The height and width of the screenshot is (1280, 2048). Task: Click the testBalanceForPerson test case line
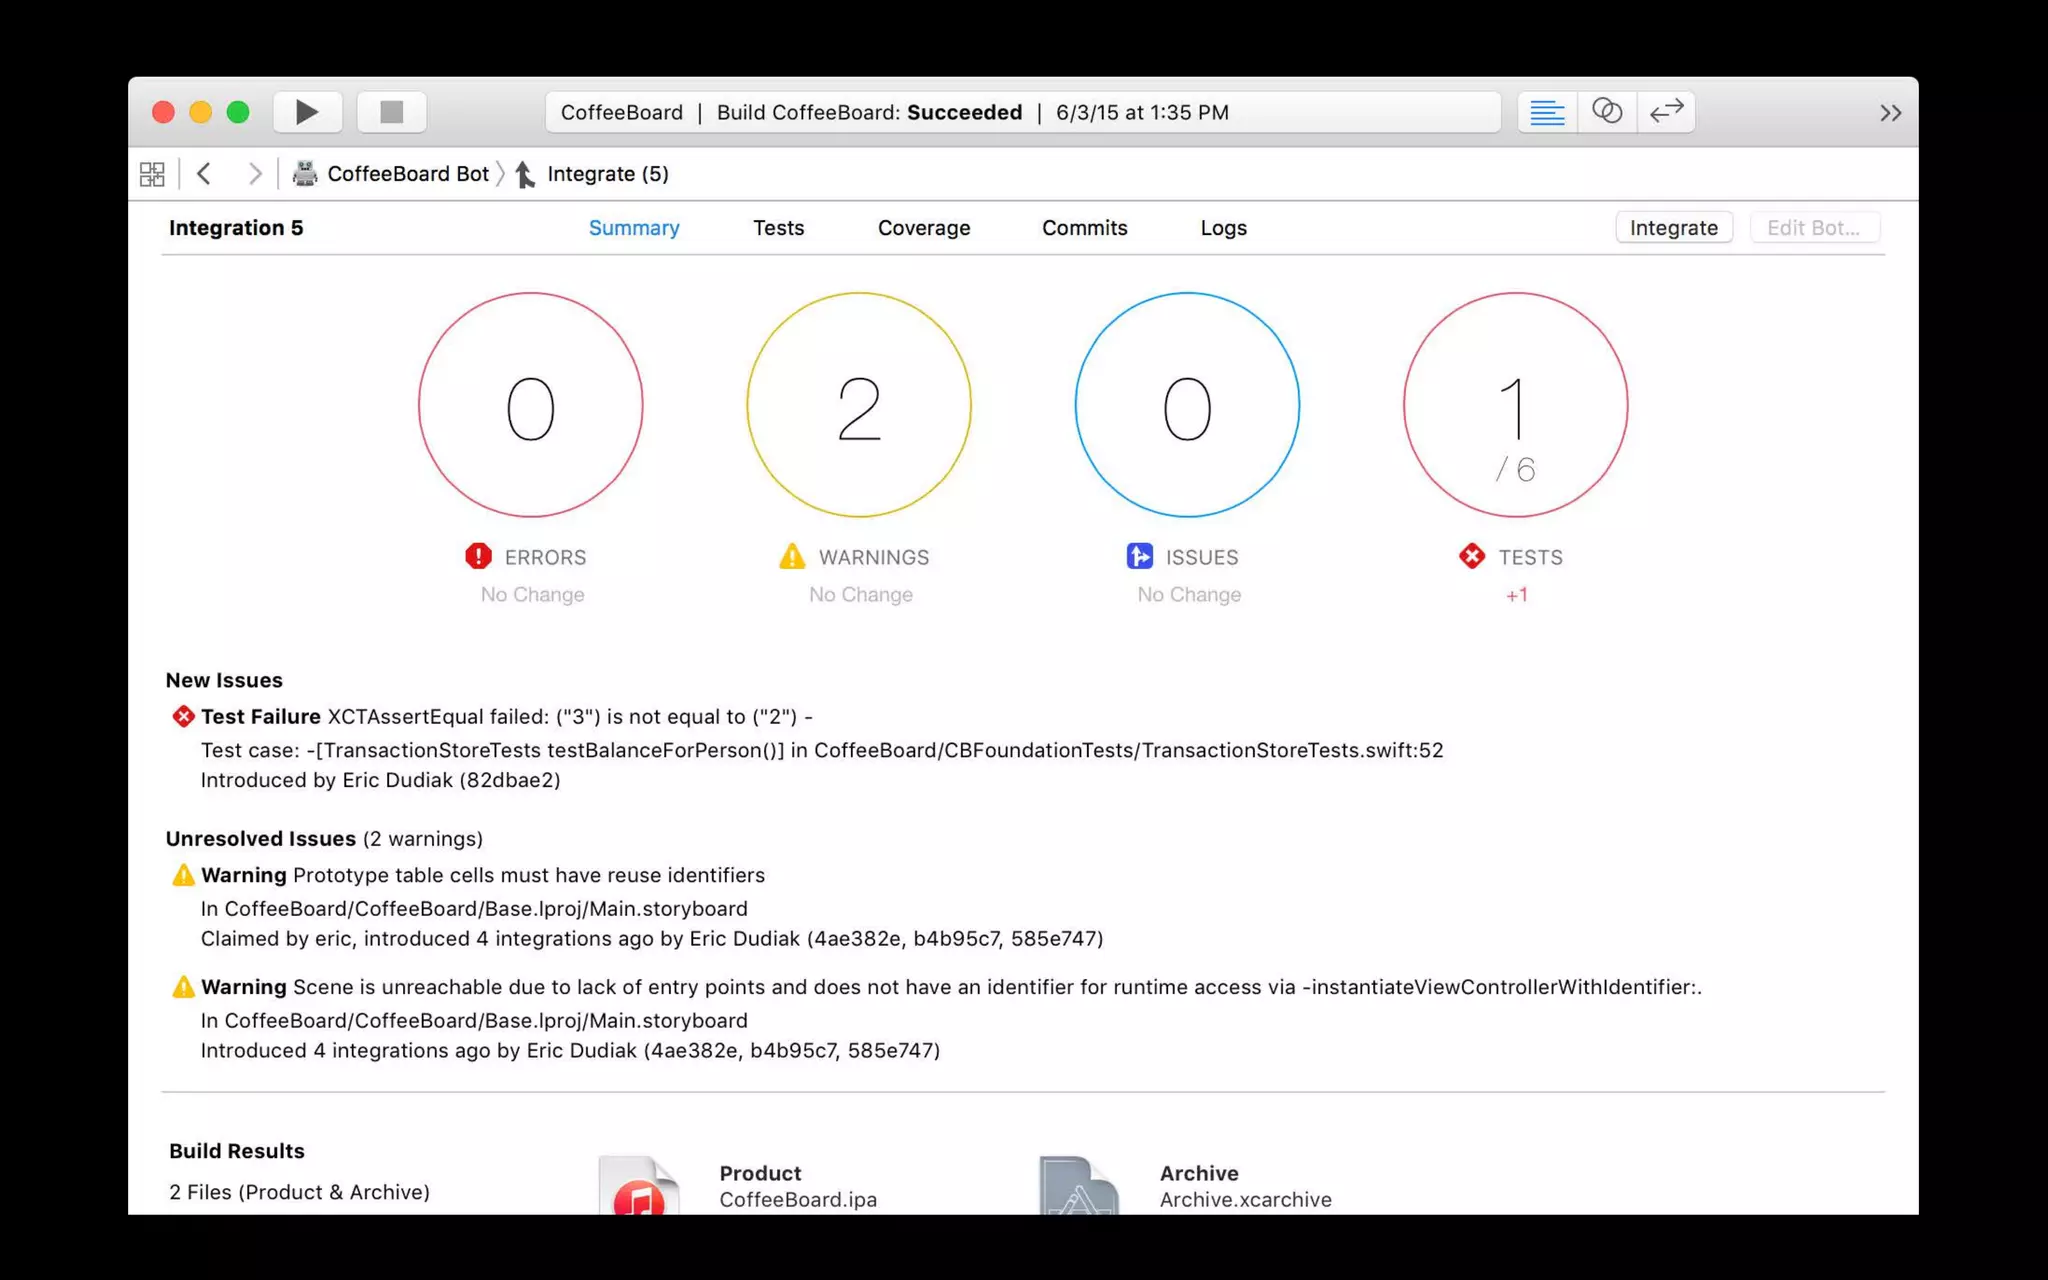(822, 750)
